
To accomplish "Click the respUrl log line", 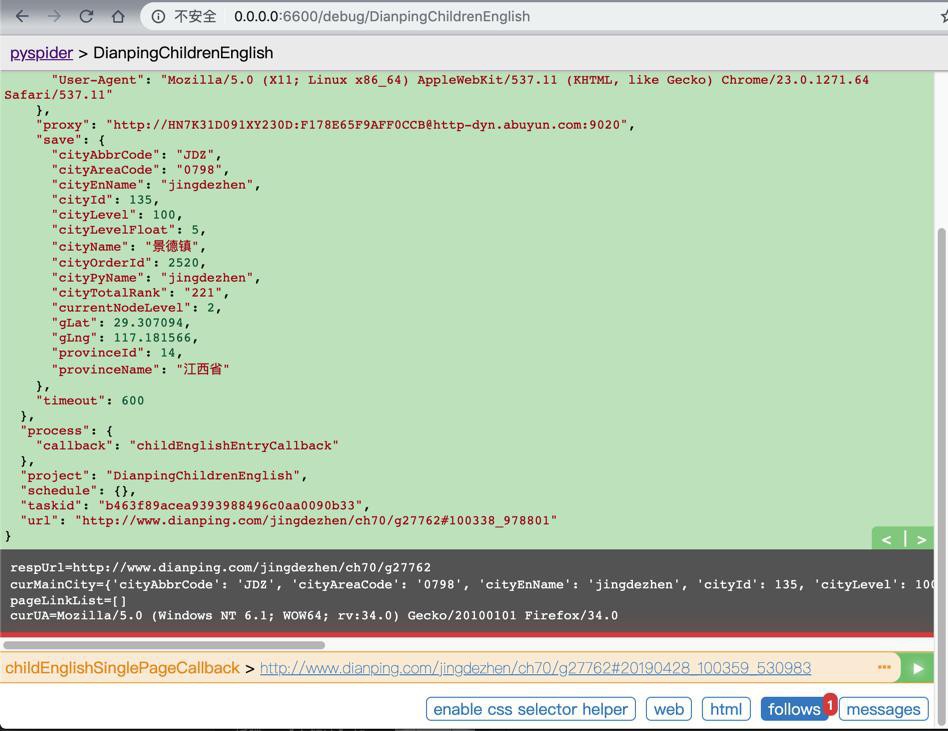I will 221,568.
